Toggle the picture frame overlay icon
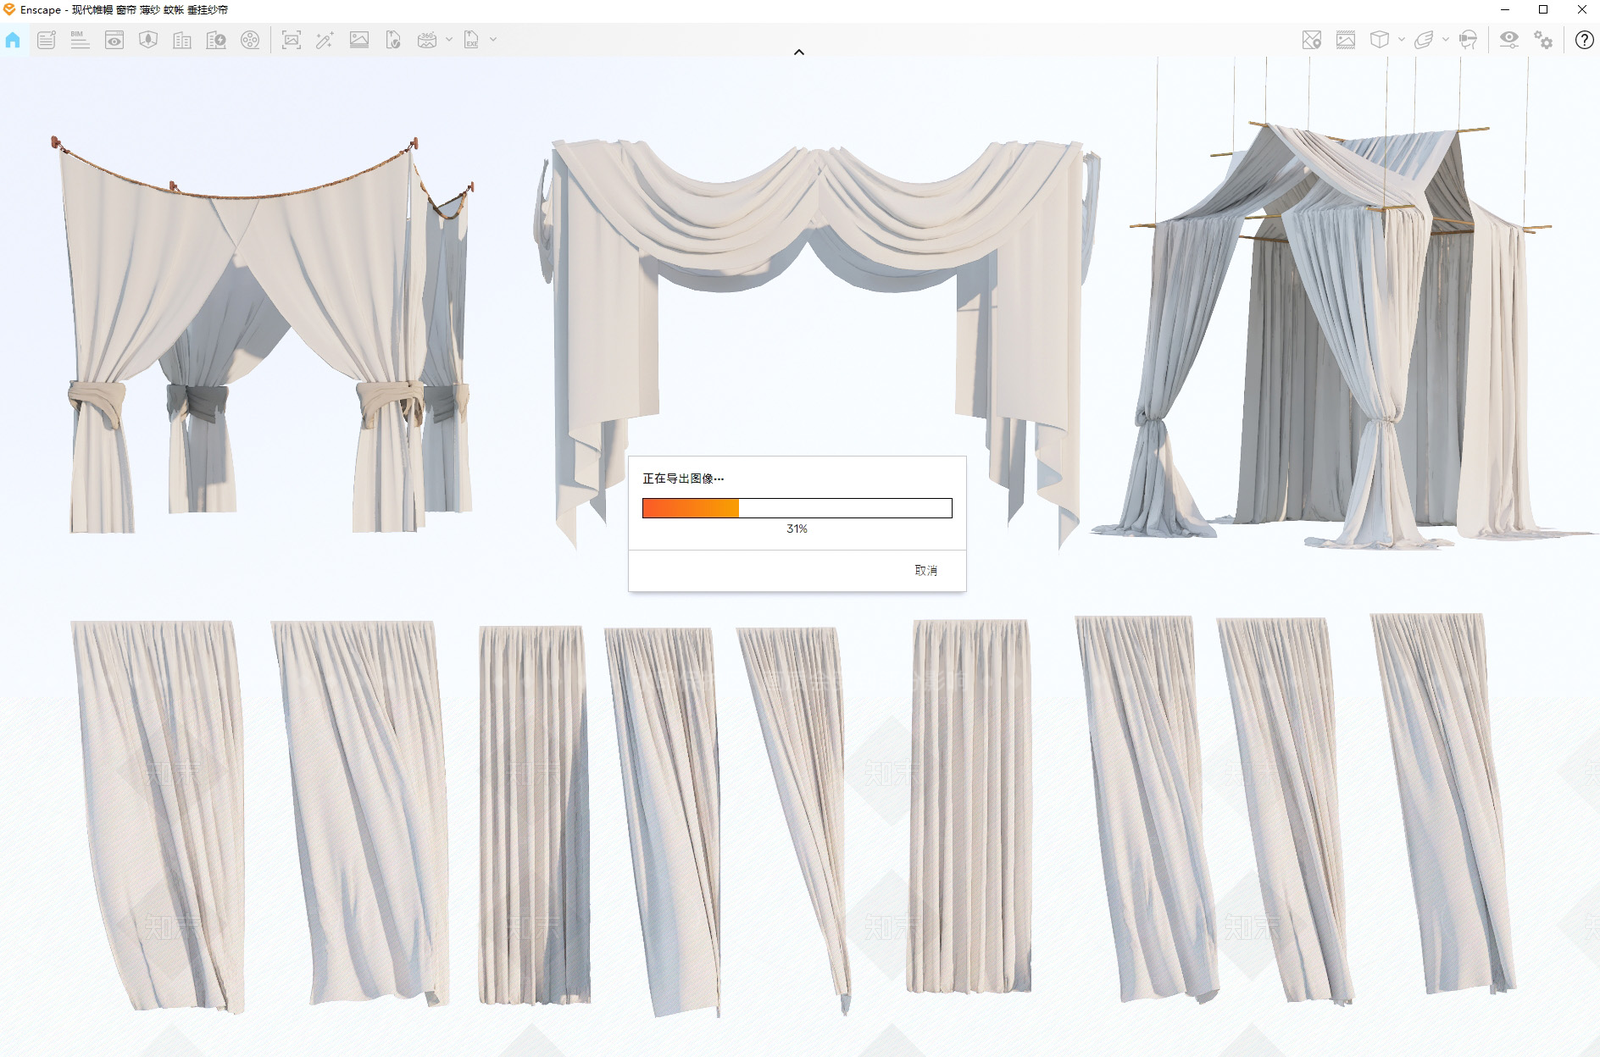 [1346, 40]
